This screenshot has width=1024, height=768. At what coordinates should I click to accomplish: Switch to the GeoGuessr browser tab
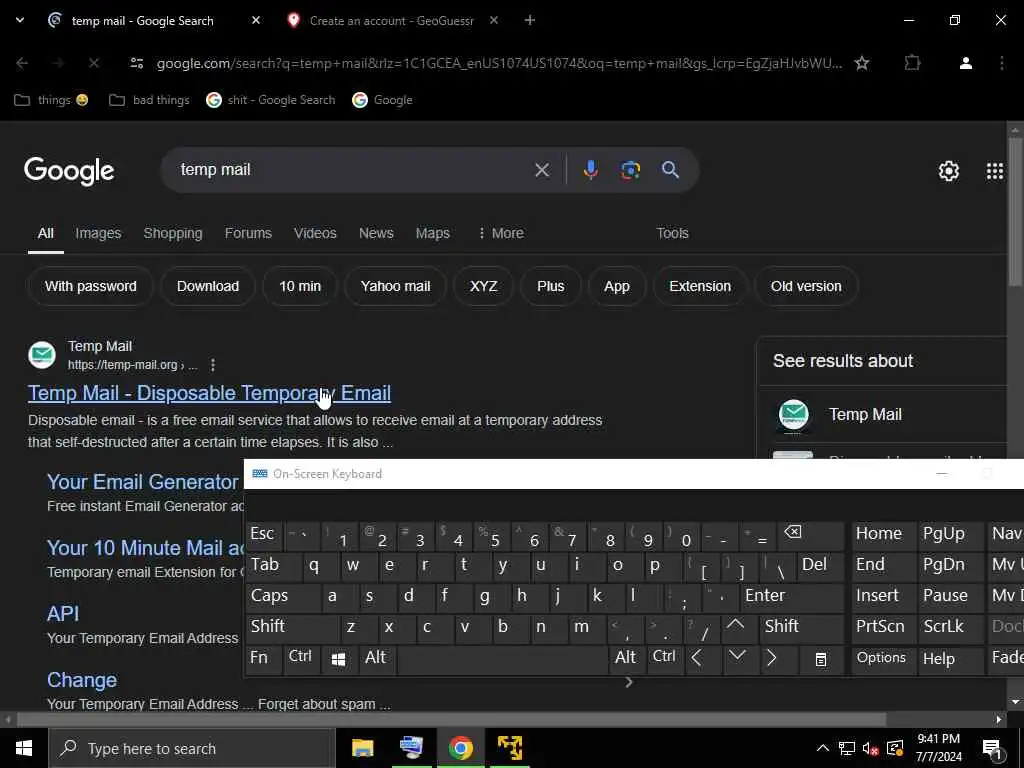pyautogui.click(x=391, y=21)
